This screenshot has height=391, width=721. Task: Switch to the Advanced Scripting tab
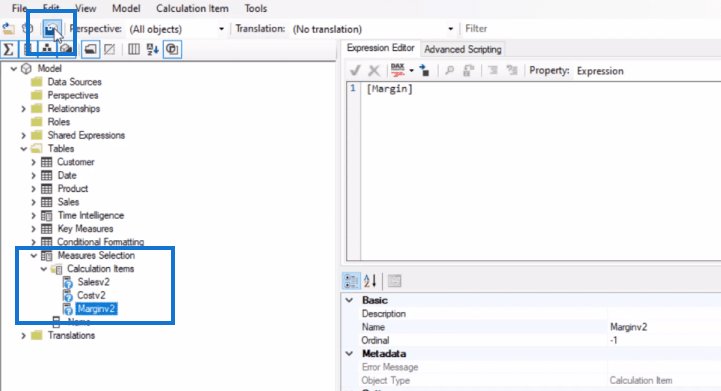click(x=463, y=49)
